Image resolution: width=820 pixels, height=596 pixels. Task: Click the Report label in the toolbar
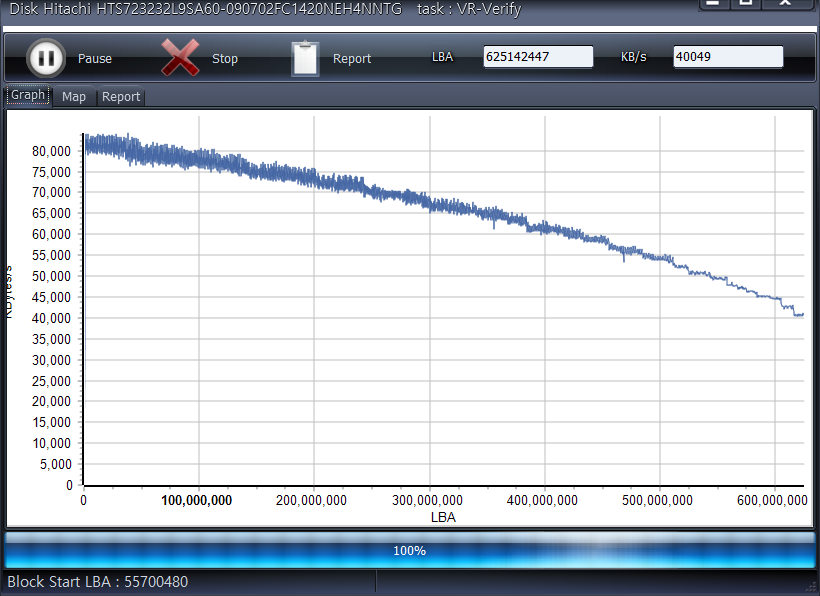tap(352, 59)
